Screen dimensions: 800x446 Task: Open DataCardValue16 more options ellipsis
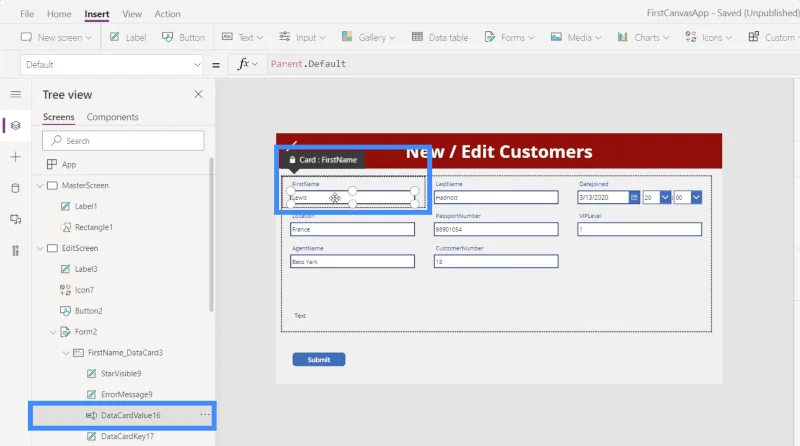coord(205,415)
